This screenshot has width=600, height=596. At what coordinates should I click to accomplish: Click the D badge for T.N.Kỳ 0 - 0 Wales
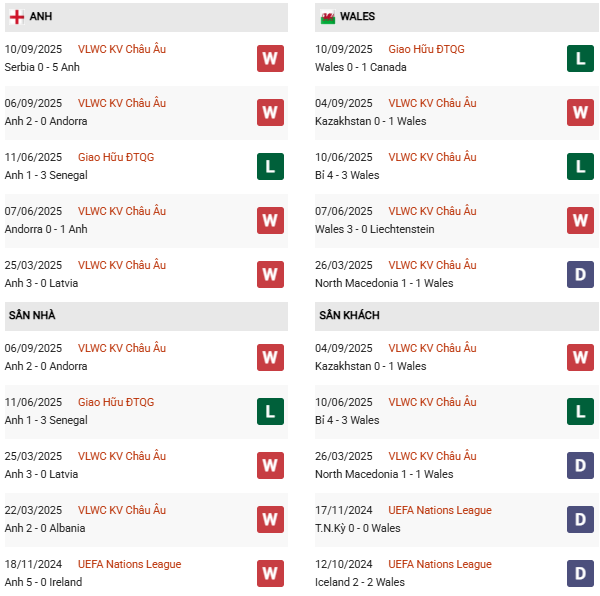pos(581,519)
